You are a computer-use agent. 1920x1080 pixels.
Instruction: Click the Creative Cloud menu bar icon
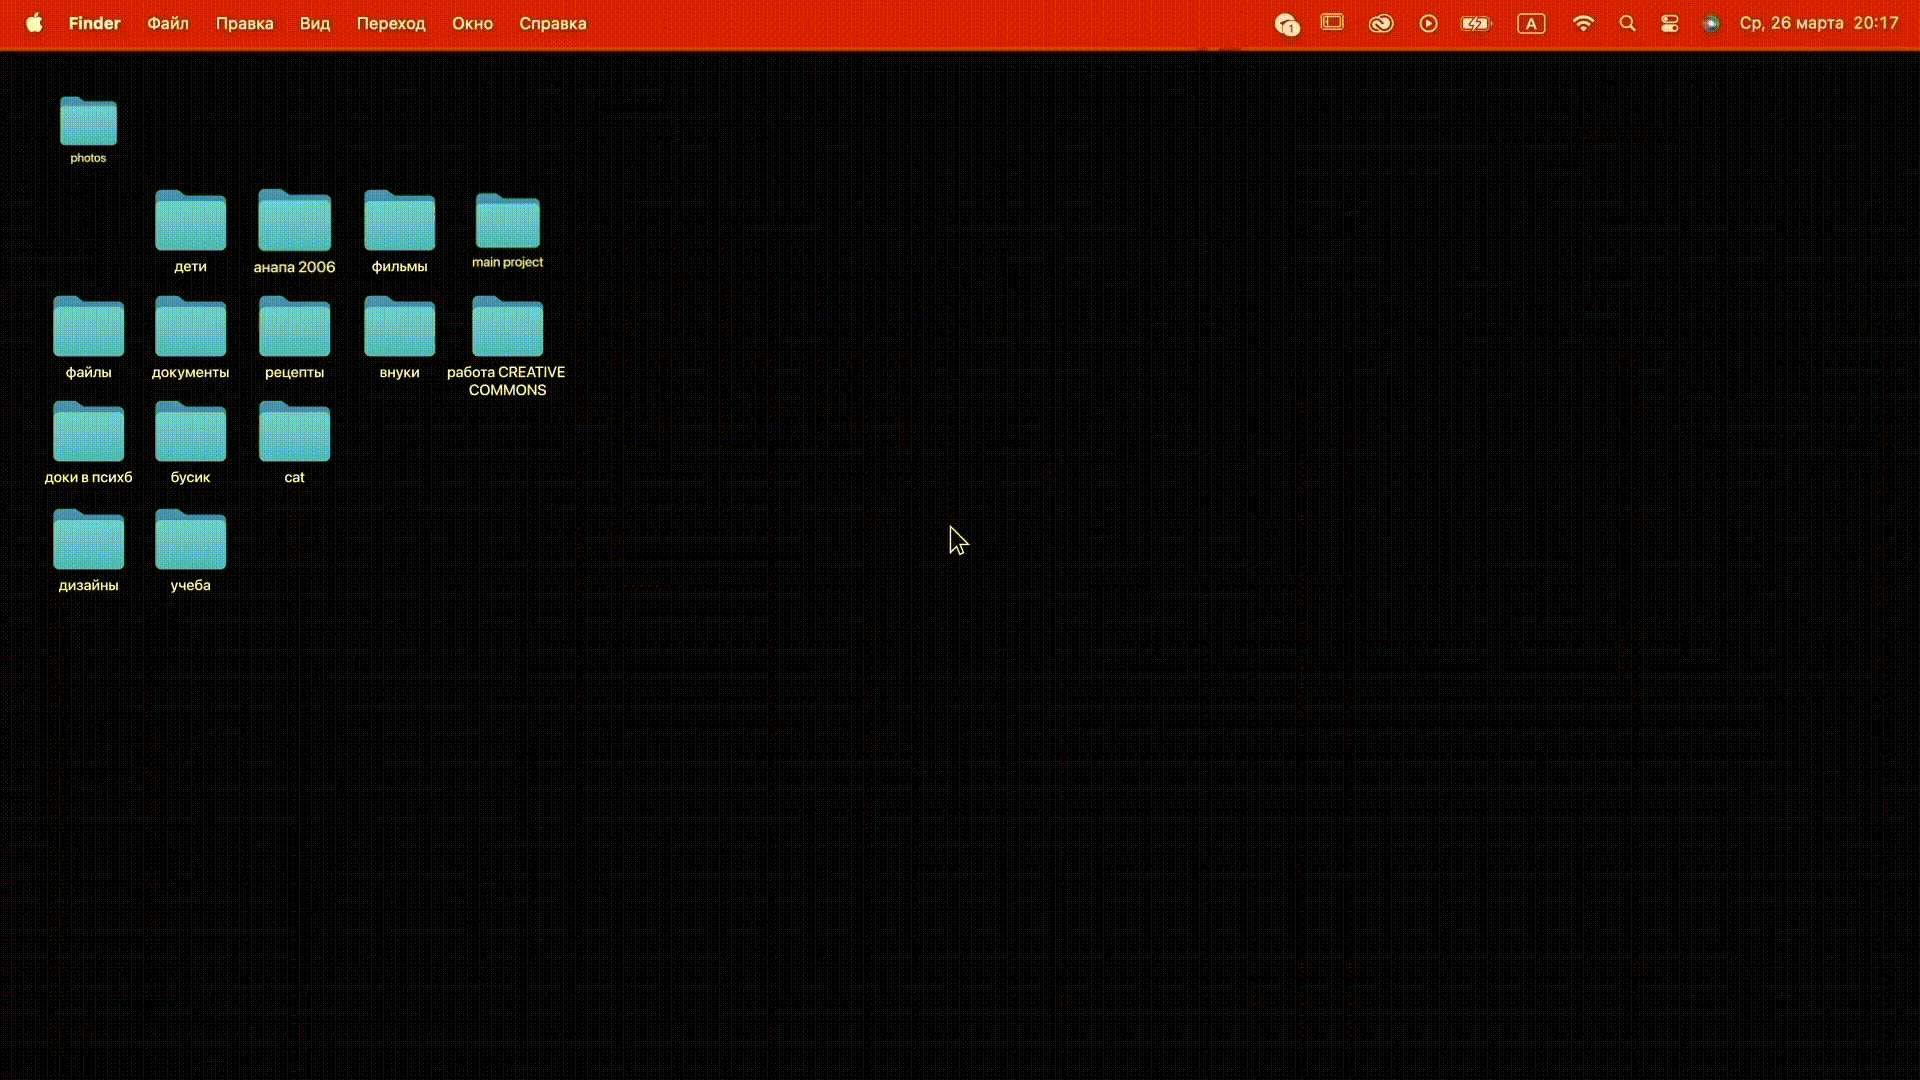pos(1381,23)
